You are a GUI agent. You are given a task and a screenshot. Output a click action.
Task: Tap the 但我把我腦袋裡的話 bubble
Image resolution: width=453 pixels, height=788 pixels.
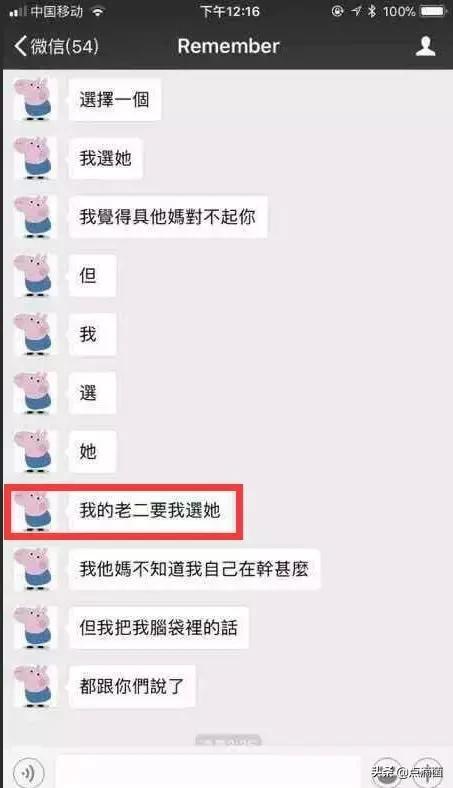click(x=158, y=627)
